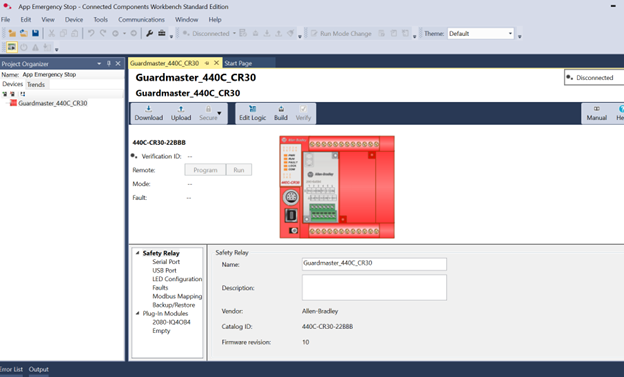Click the Secure lock button

208,113
